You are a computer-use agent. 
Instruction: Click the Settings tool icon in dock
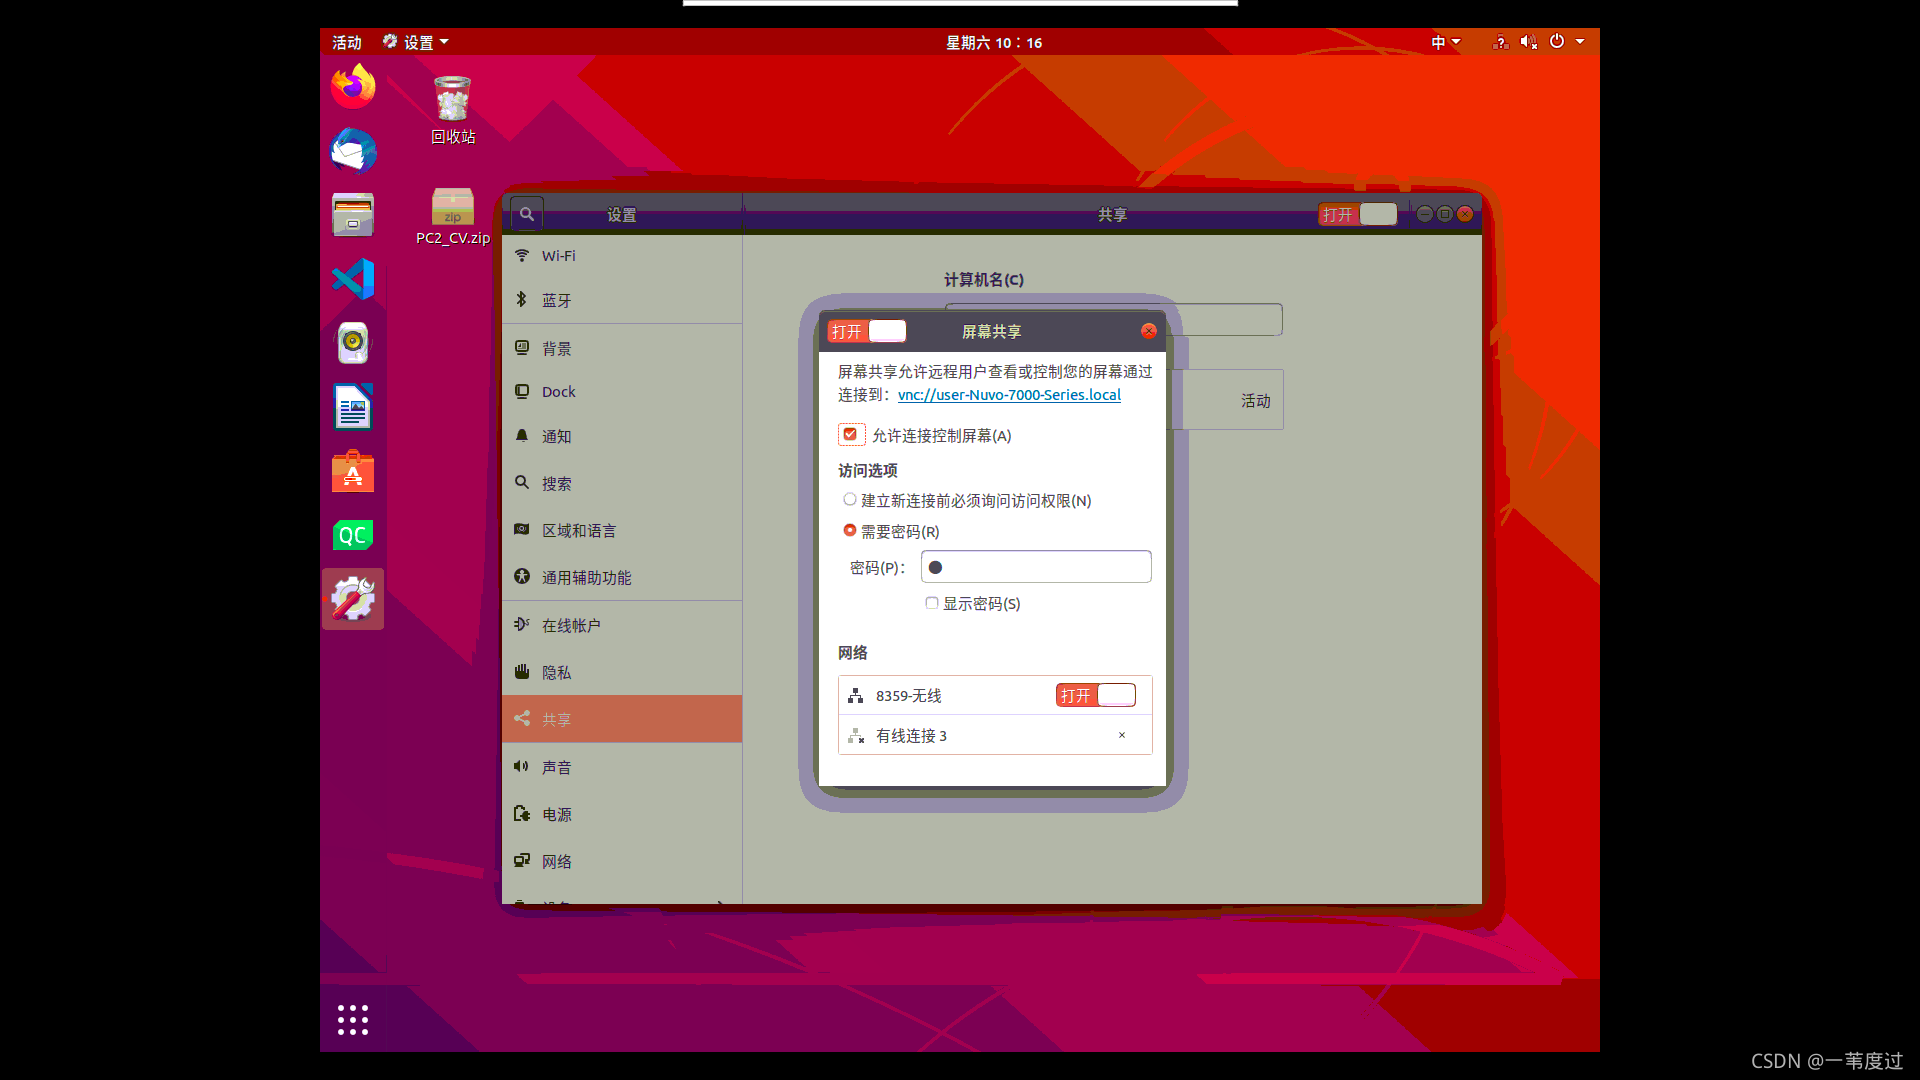coord(353,599)
